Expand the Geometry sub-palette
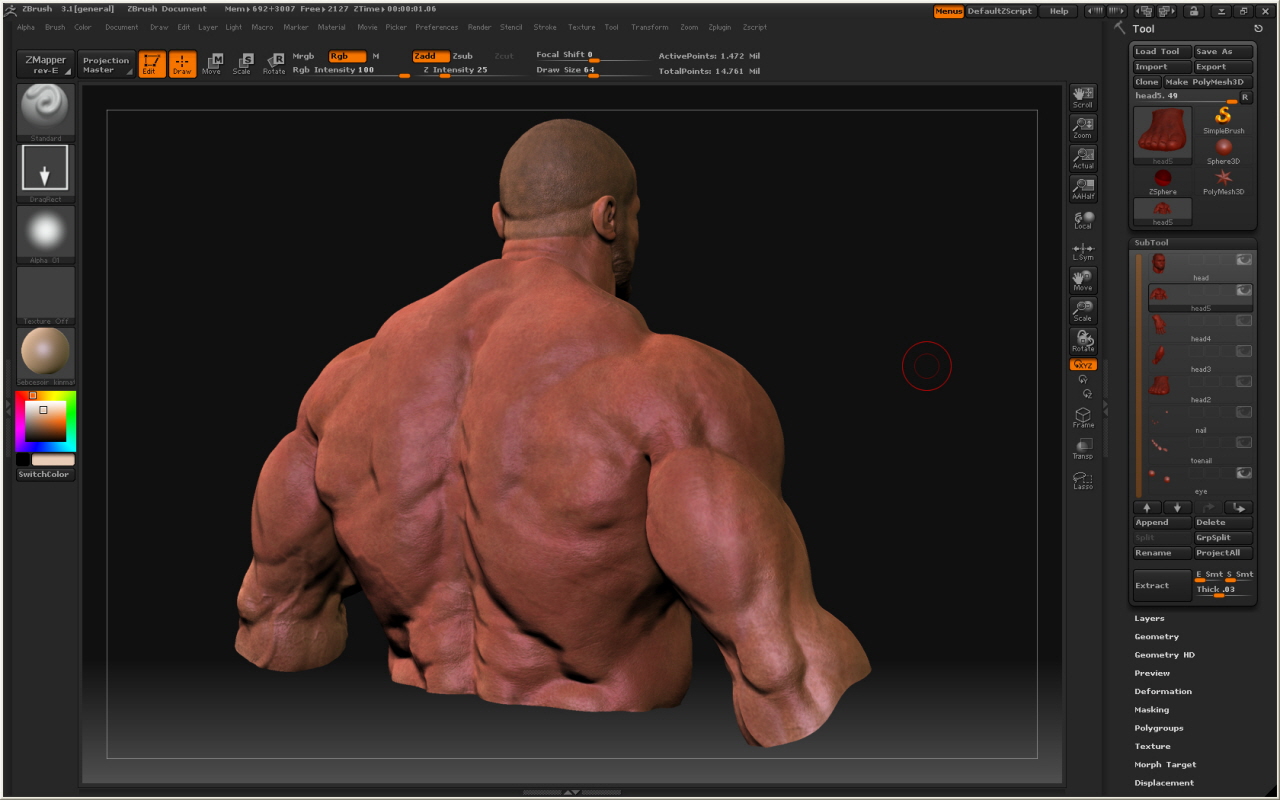 click(x=1156, y=637)
